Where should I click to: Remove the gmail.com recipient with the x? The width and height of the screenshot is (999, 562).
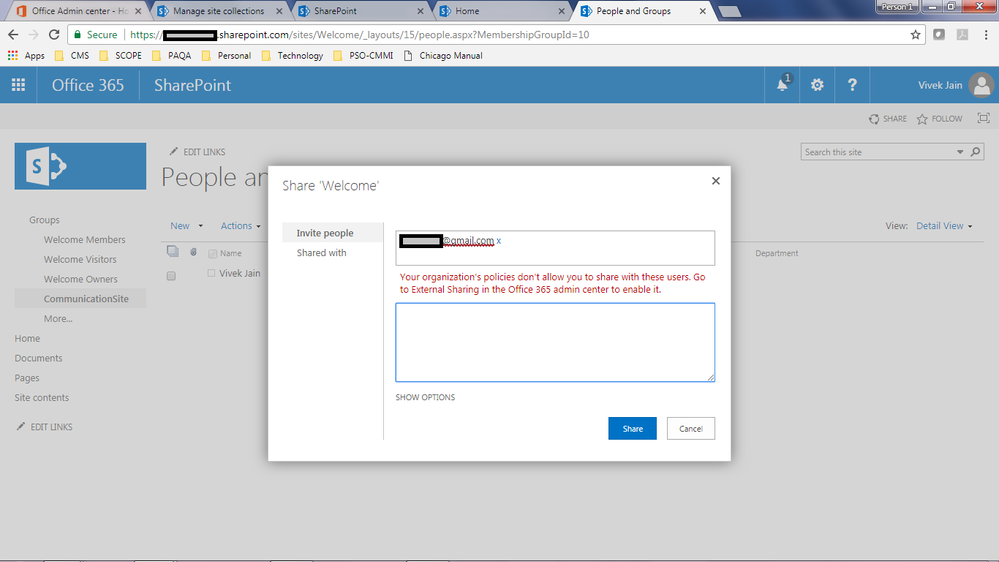point(499,241)
